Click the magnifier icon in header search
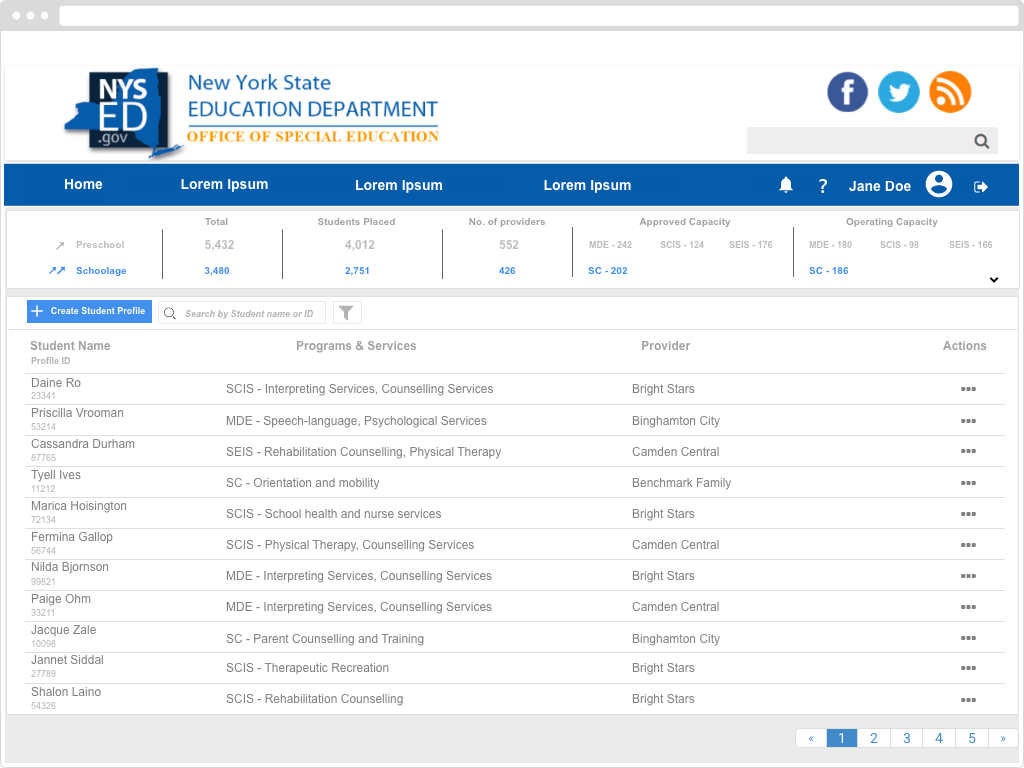Viewport: 1024px width, 768px height. pyautogui.click(x=982, y=141)
